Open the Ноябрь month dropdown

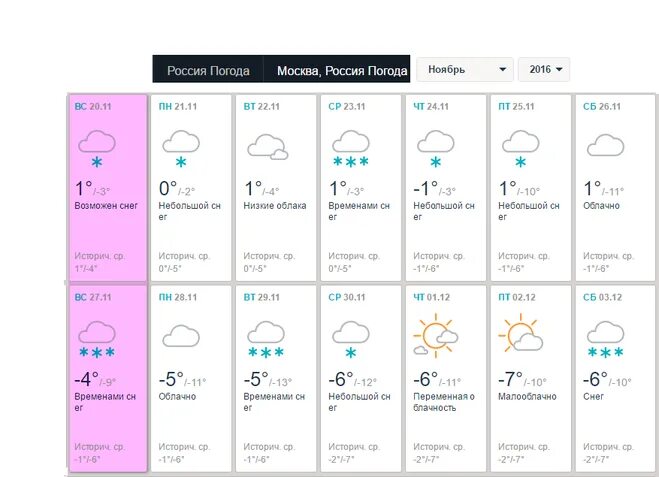click(465, 69)
